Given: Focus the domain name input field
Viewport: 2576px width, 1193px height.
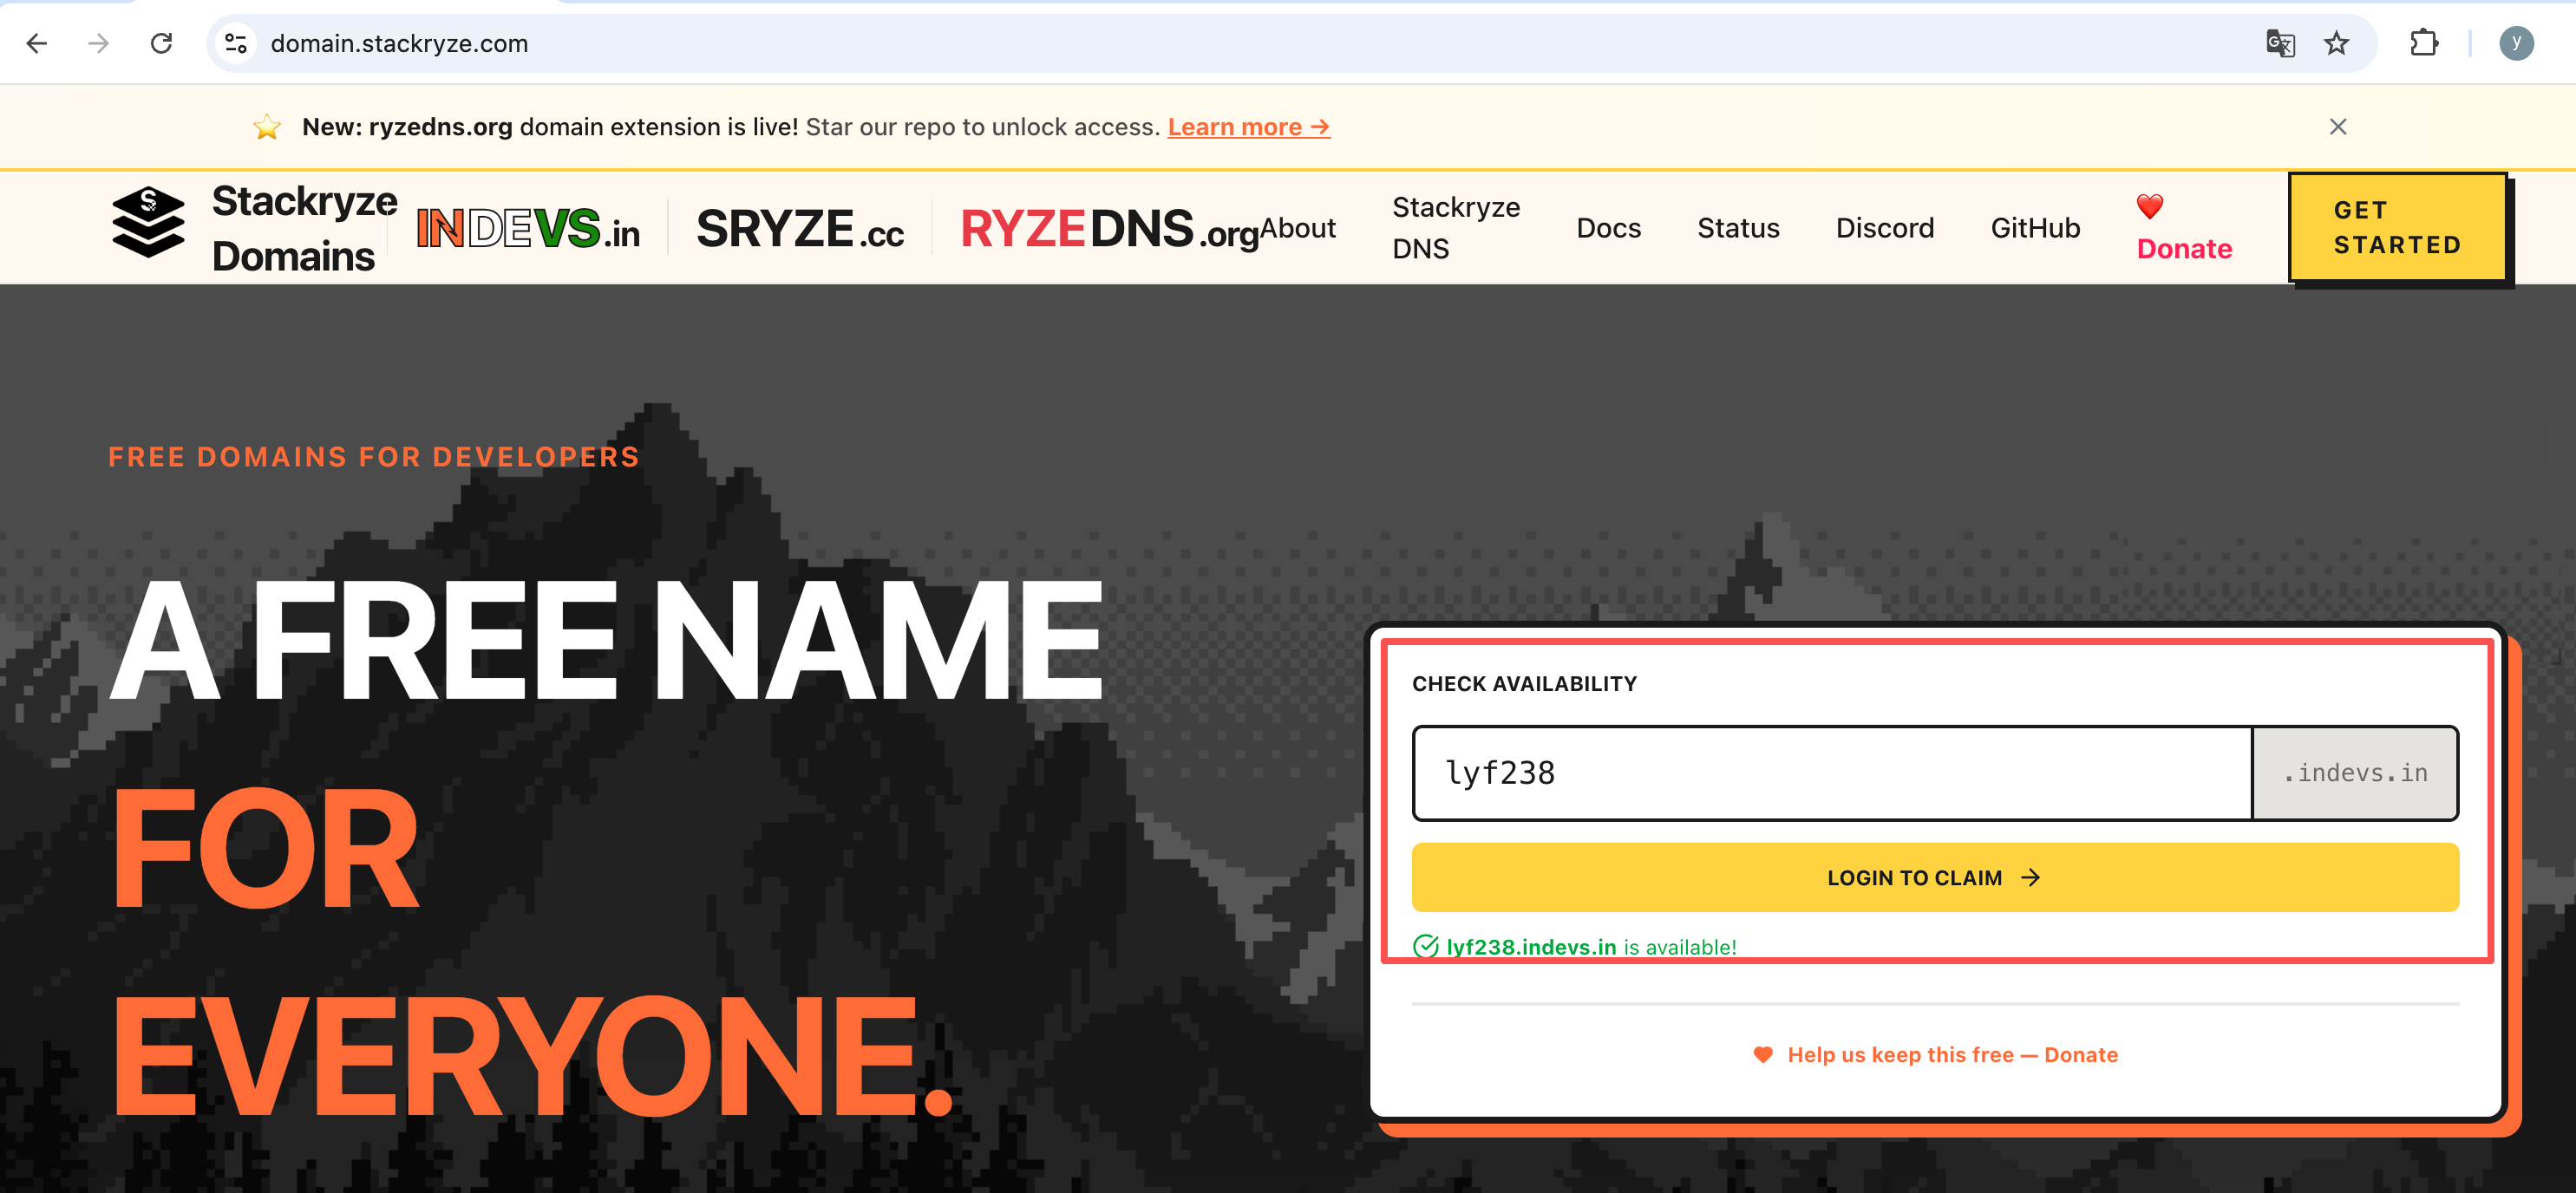Looking at the screenshot, I should click(1832, 773).
